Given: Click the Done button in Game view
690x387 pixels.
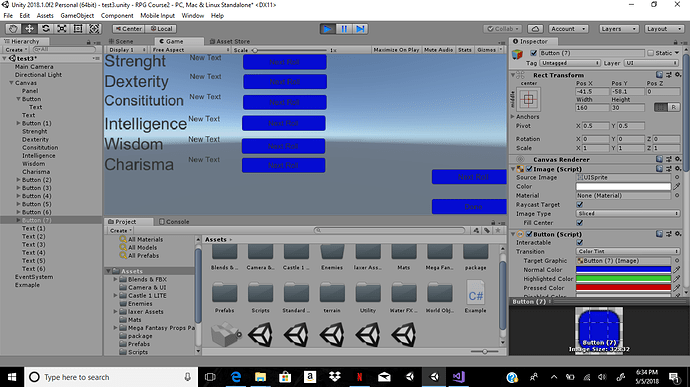Looking at the screenshot, I should (x=469, y=206).
